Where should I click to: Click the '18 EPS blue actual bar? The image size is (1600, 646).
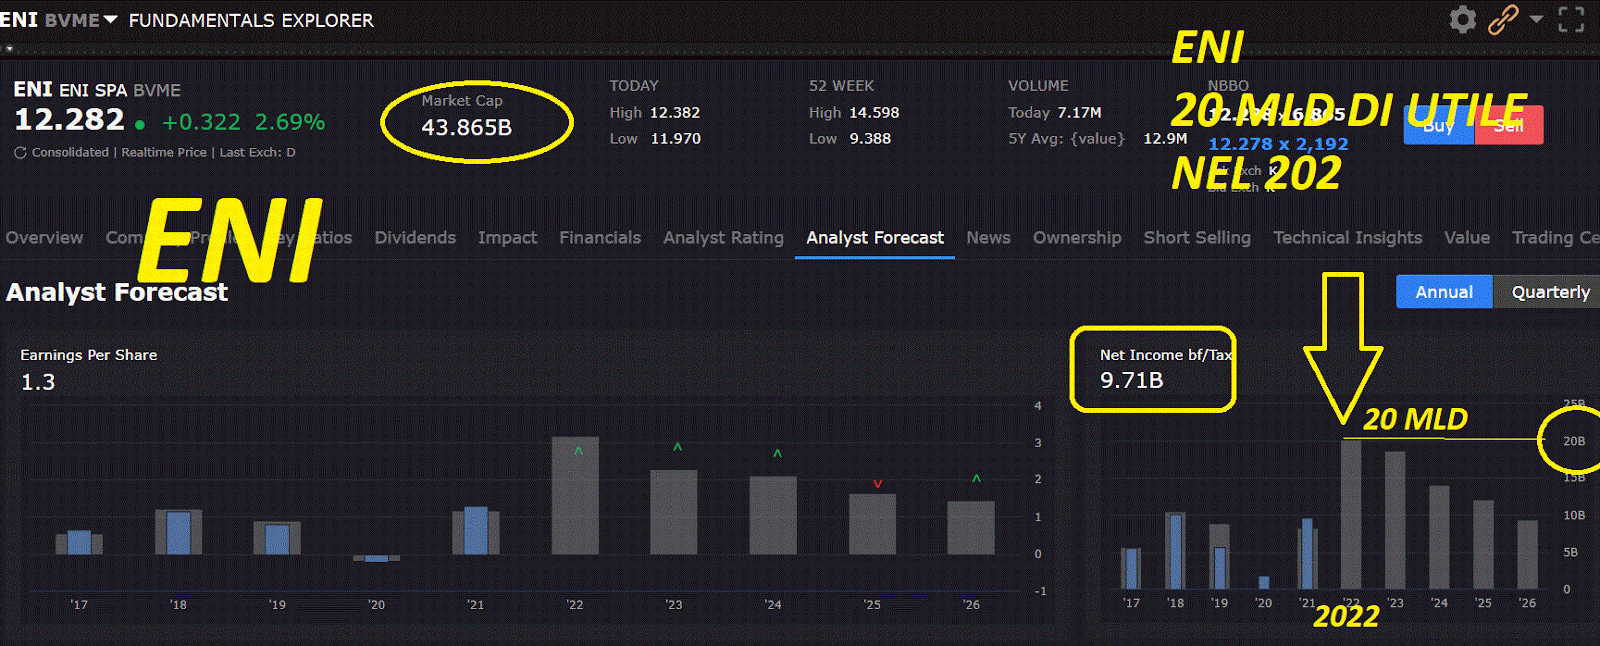click(179, 533)
